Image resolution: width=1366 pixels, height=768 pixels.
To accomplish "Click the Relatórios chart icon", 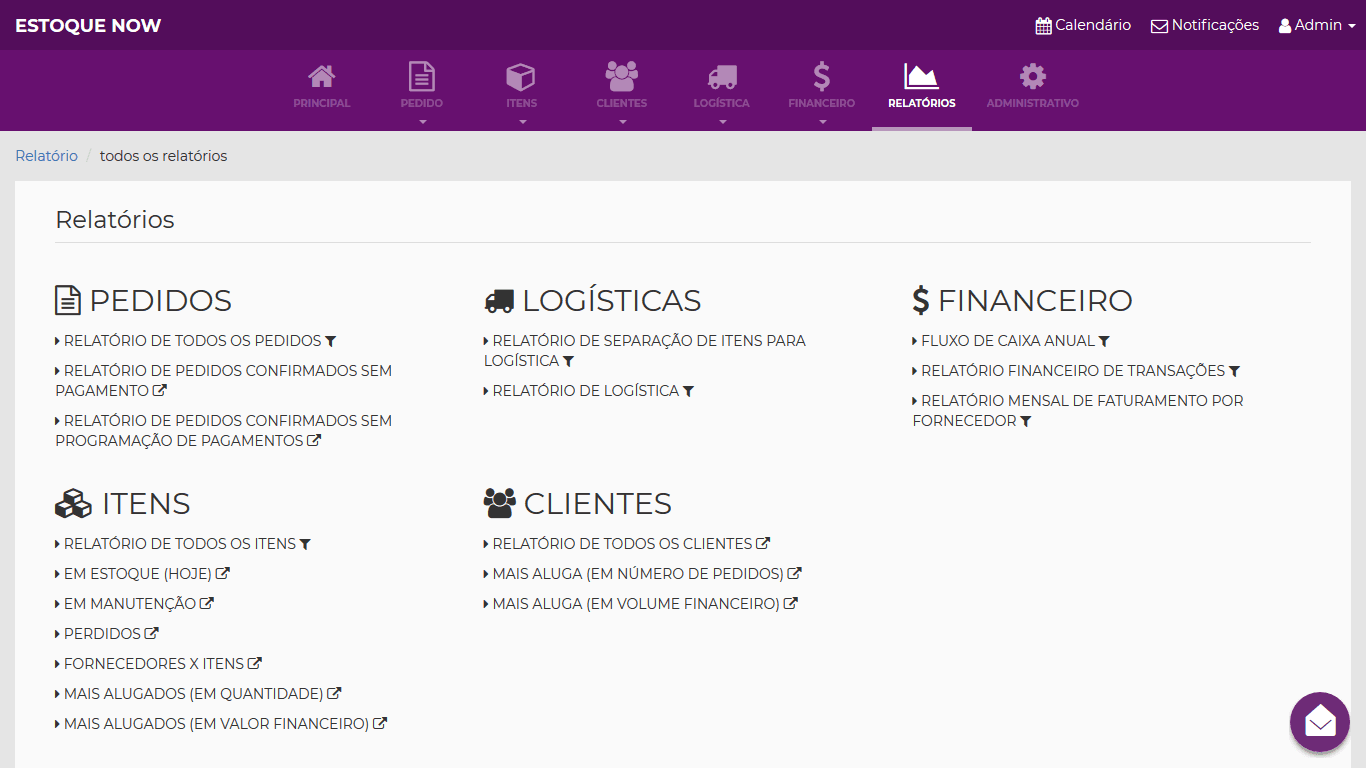I will click(921, 76).
